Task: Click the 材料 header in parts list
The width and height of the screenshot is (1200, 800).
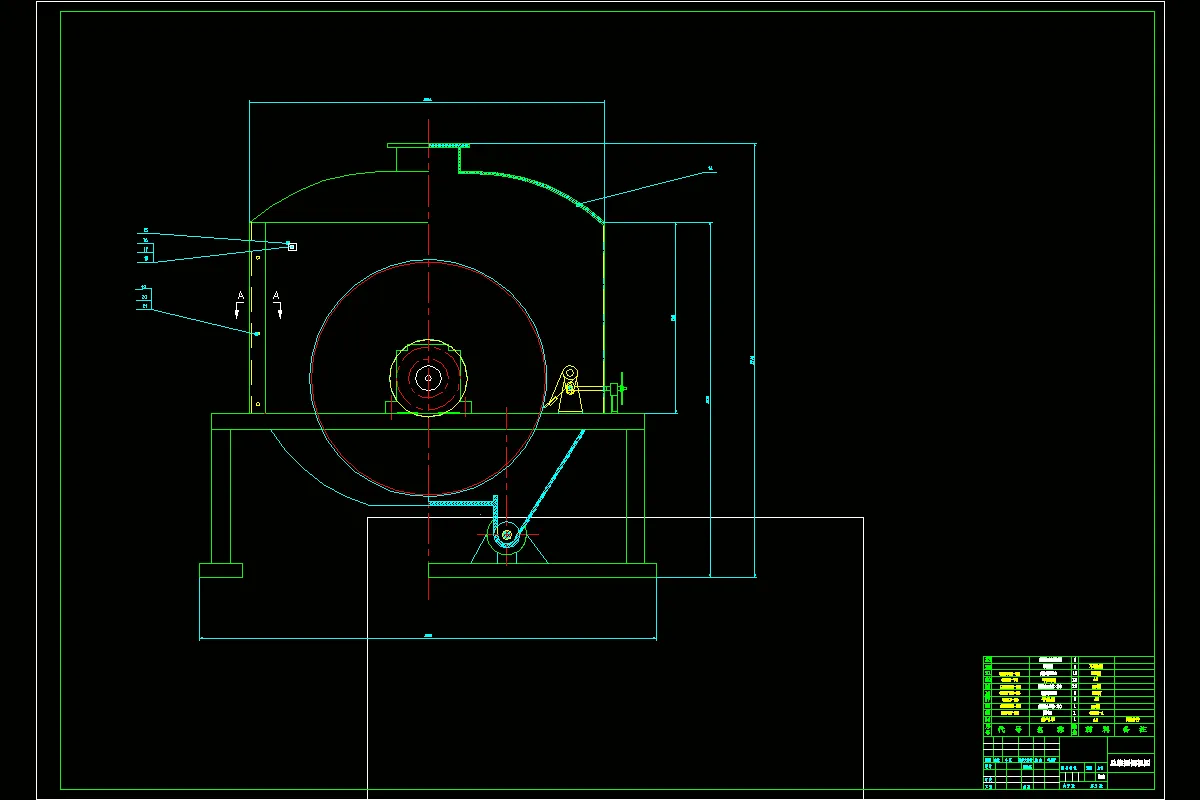Action: 1097,730
